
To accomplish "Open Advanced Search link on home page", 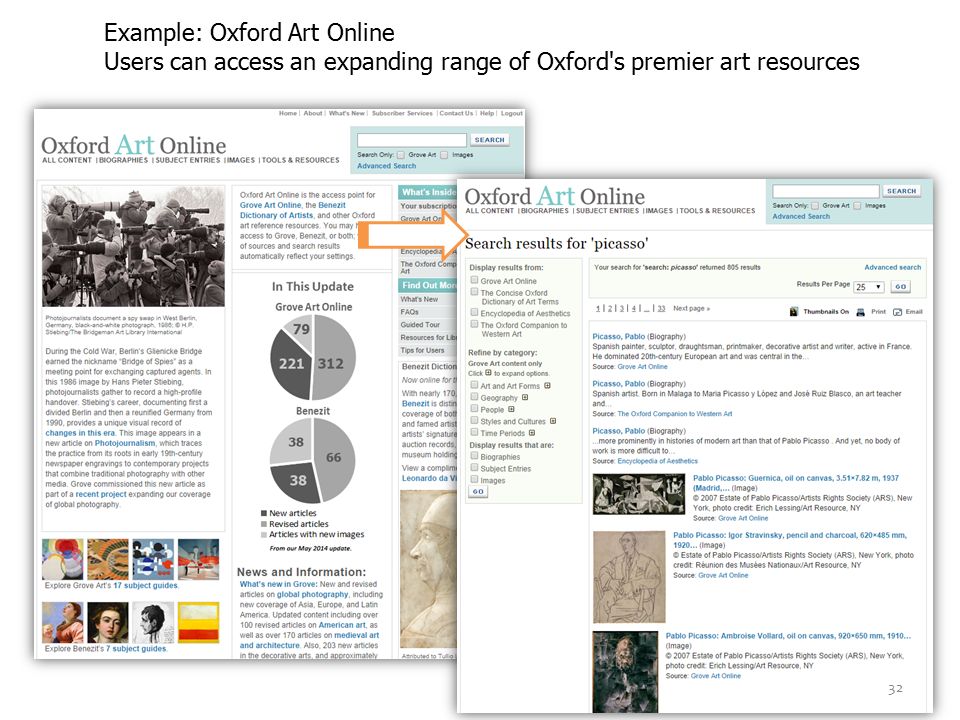I will [386, 166].
